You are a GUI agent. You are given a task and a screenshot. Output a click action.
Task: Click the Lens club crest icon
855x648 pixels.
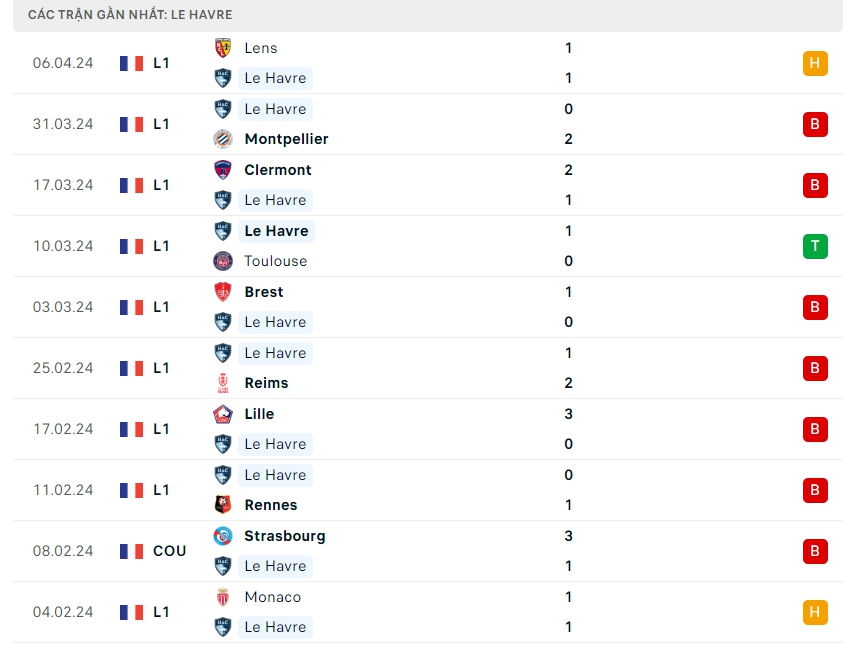(223, 48)
